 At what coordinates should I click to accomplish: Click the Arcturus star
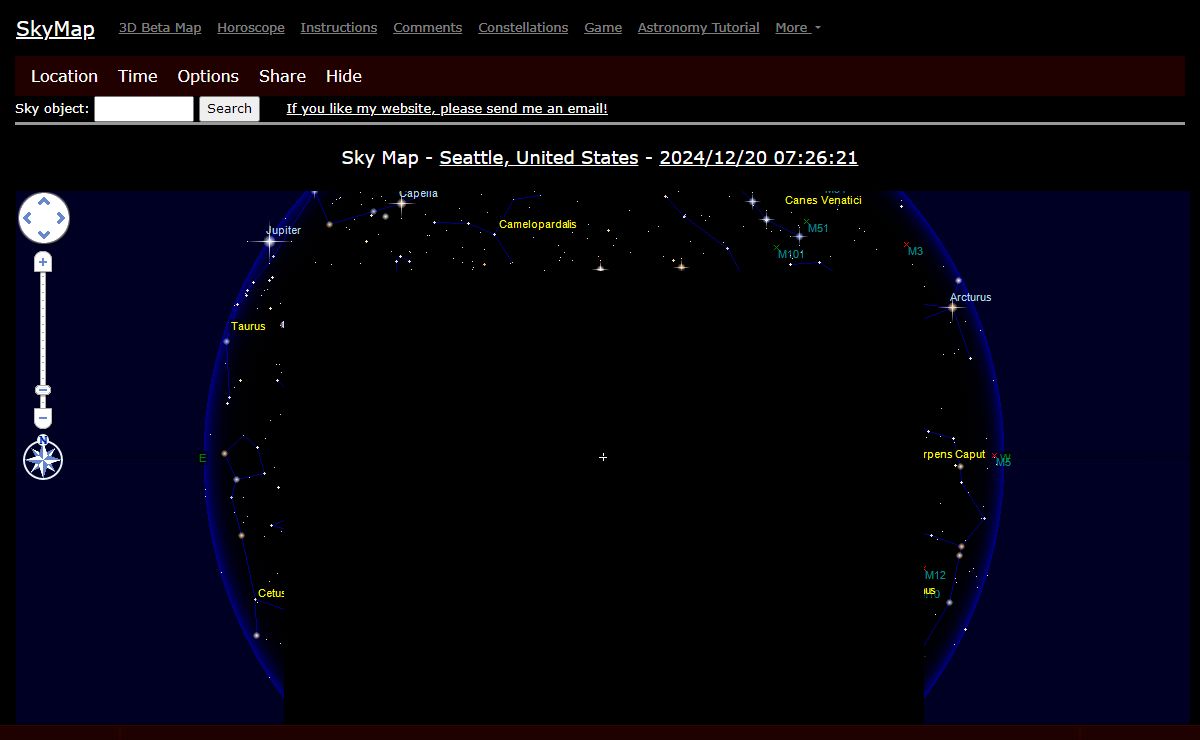952,309
